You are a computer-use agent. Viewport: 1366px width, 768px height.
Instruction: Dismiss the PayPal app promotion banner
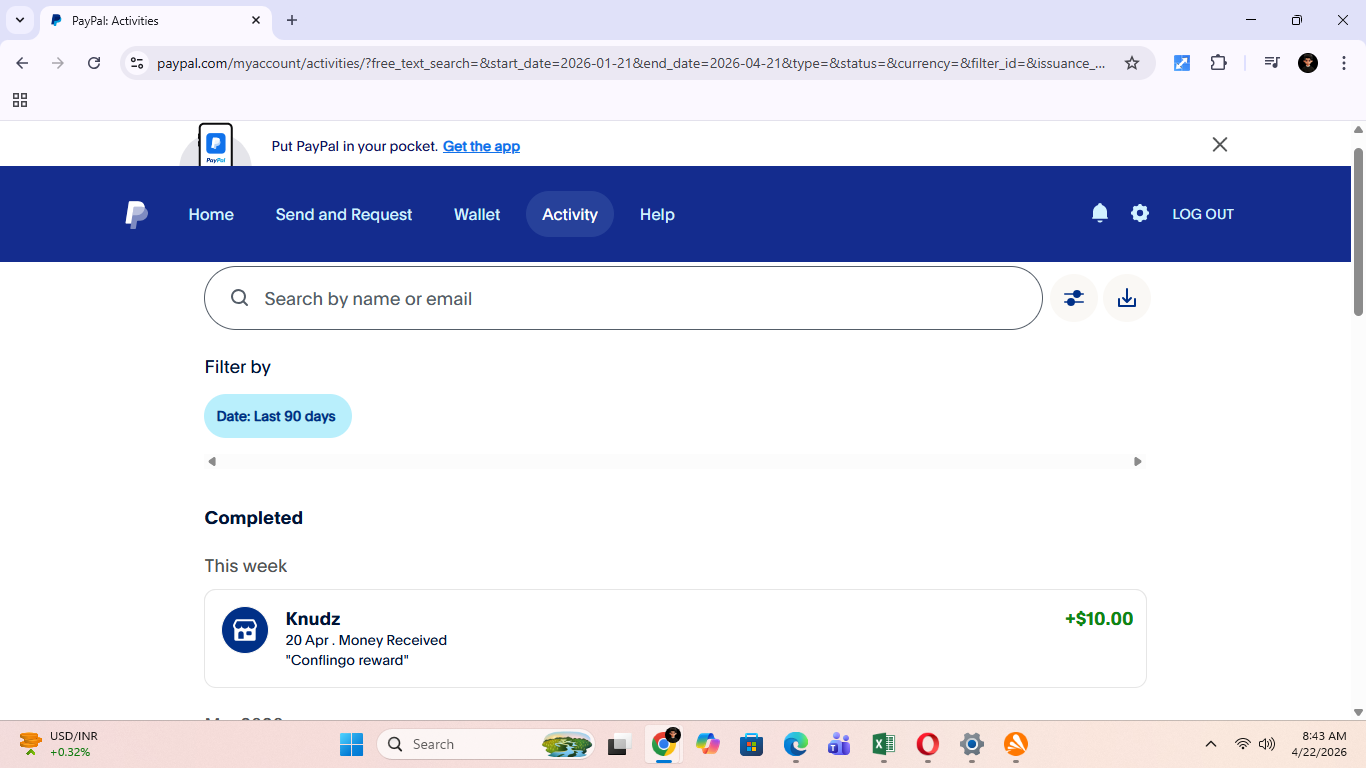(1219, 144)
